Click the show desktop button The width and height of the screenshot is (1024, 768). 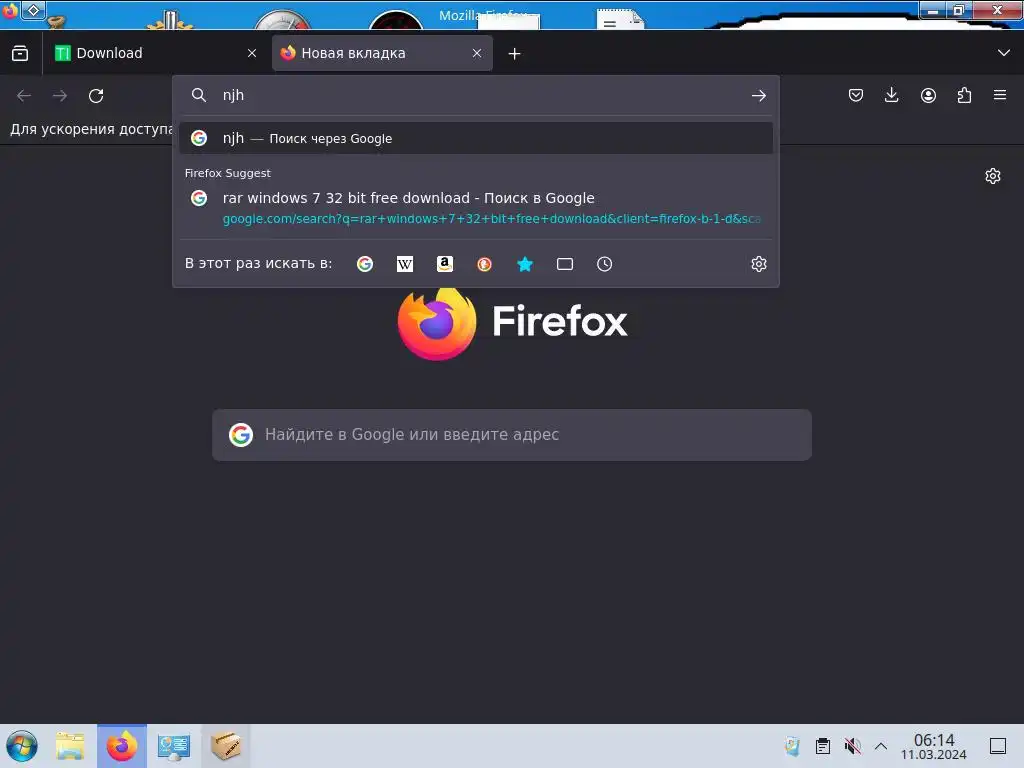pos(998,746)
